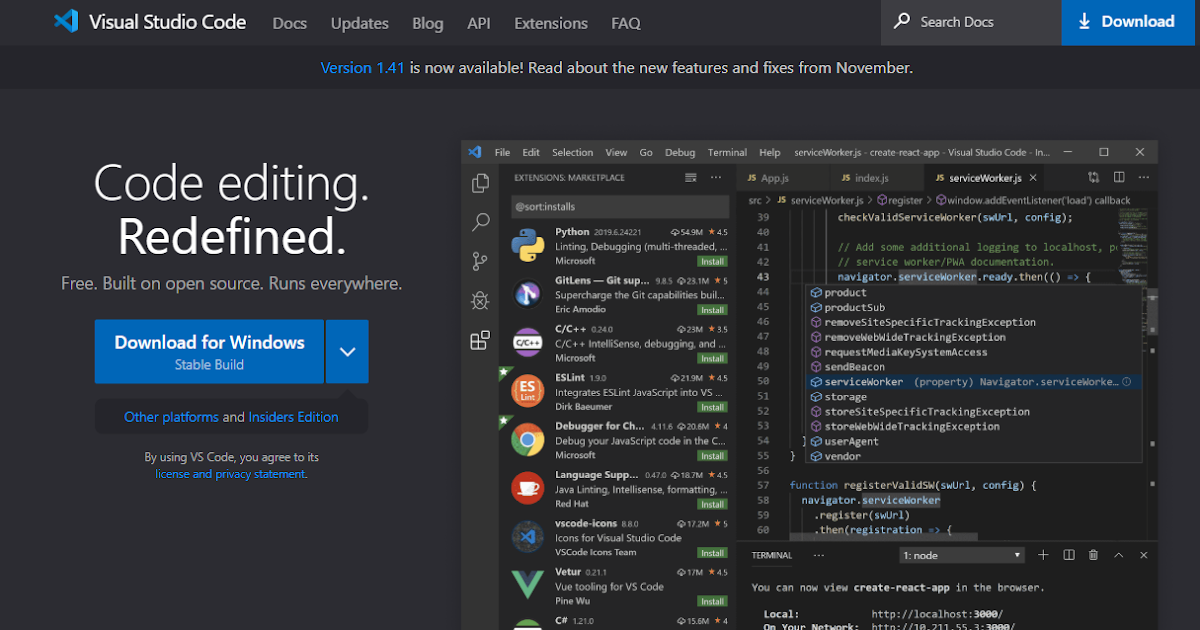Expand the download options arrow button
This screenshot has height=630, width=1200.
pyautogui.click(x=347, y=351)
